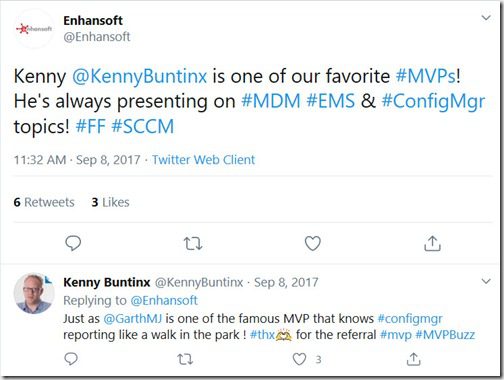Viewport: 504px width, 380px height.
Task: View the 3 Likes list
Action: [x=110, y=202]
